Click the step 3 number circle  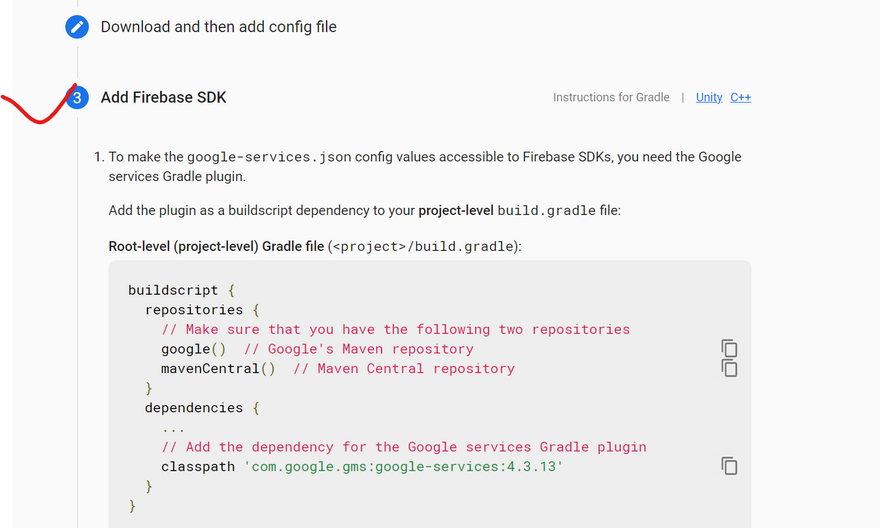77,98
